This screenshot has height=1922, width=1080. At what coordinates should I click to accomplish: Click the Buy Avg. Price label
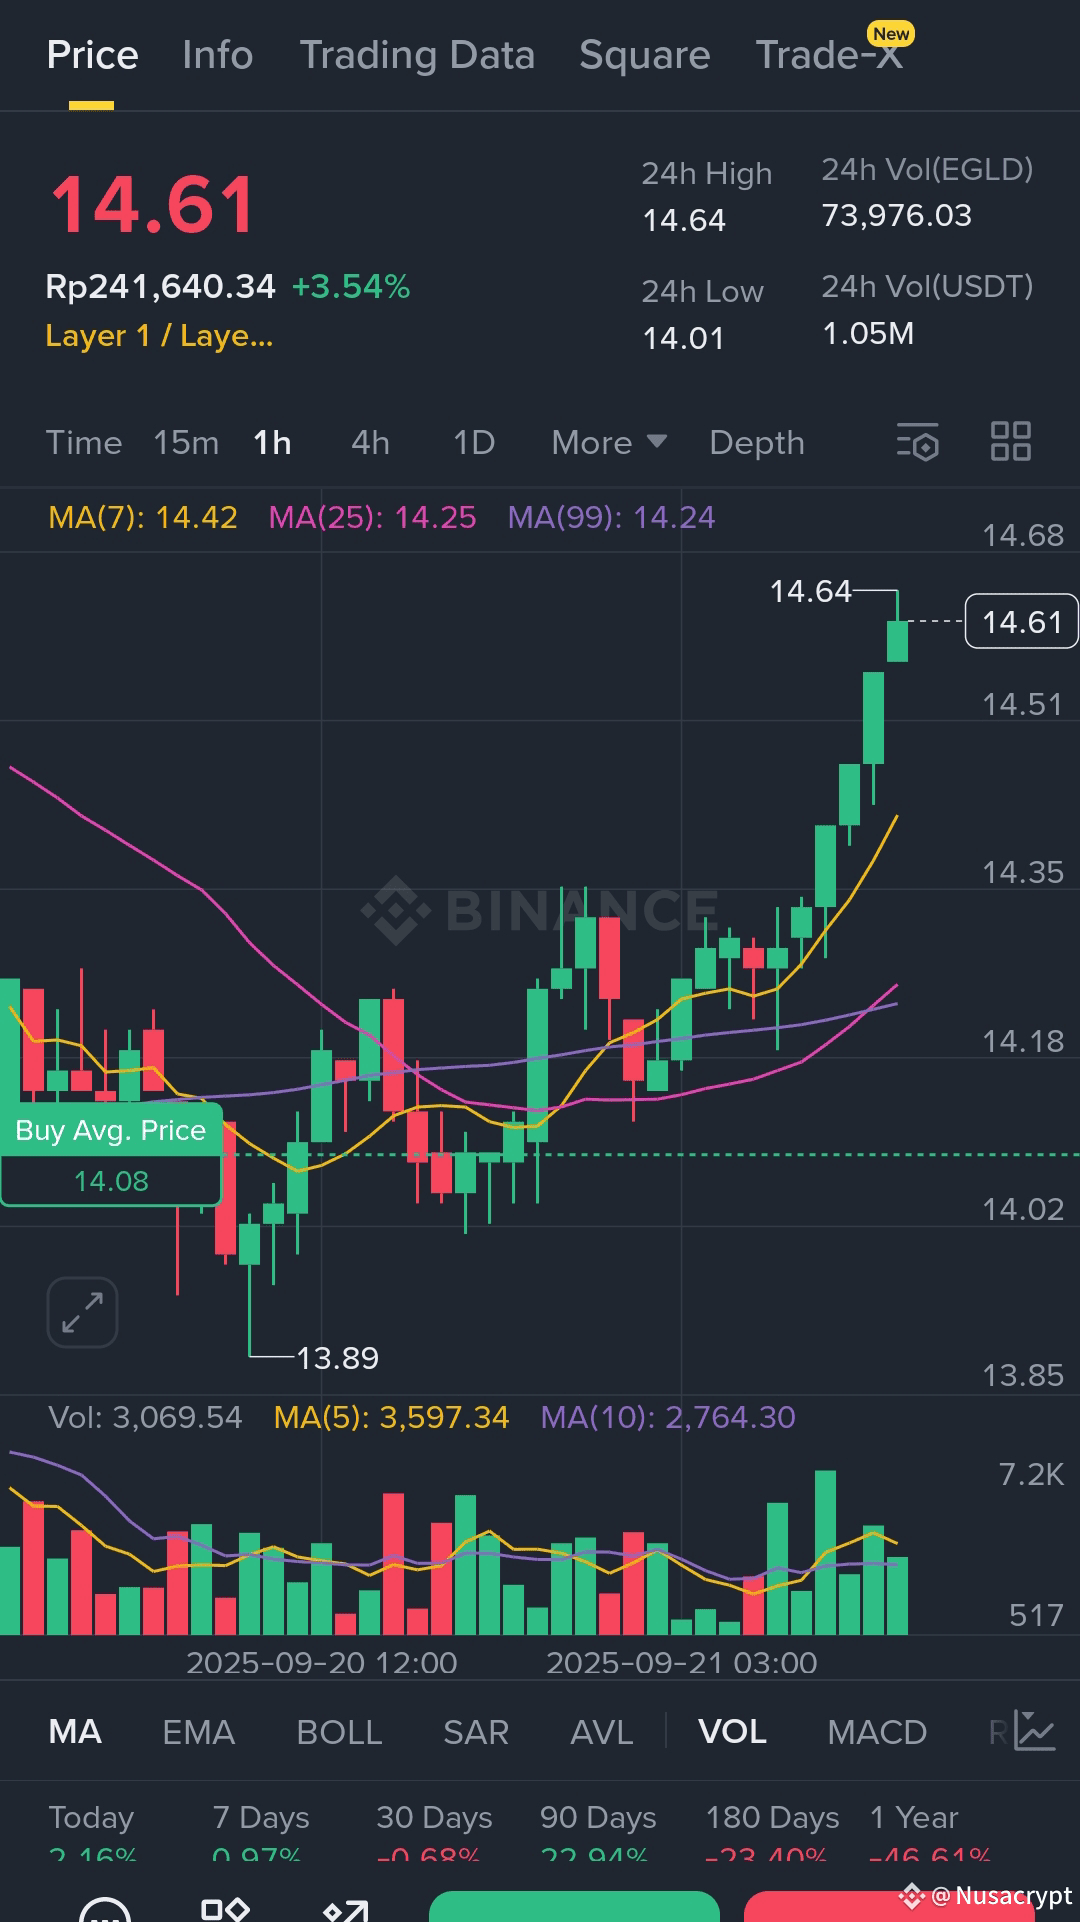[x=111, y=1130]
